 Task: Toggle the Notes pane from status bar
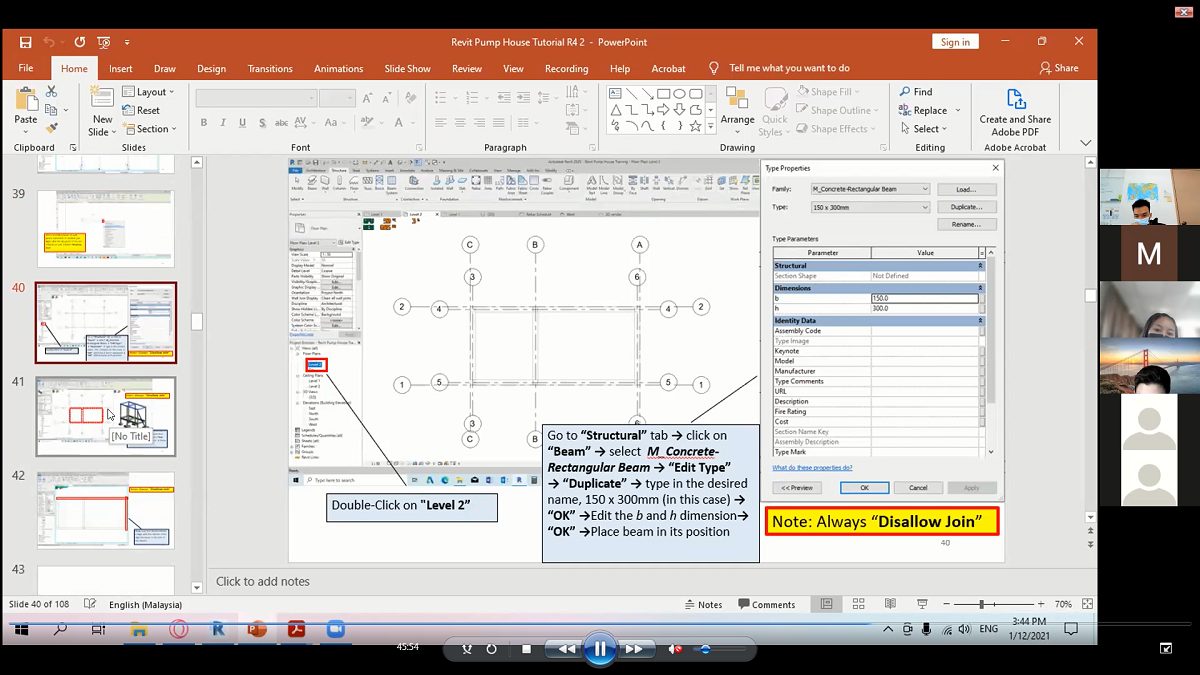(x=703, y=604)
